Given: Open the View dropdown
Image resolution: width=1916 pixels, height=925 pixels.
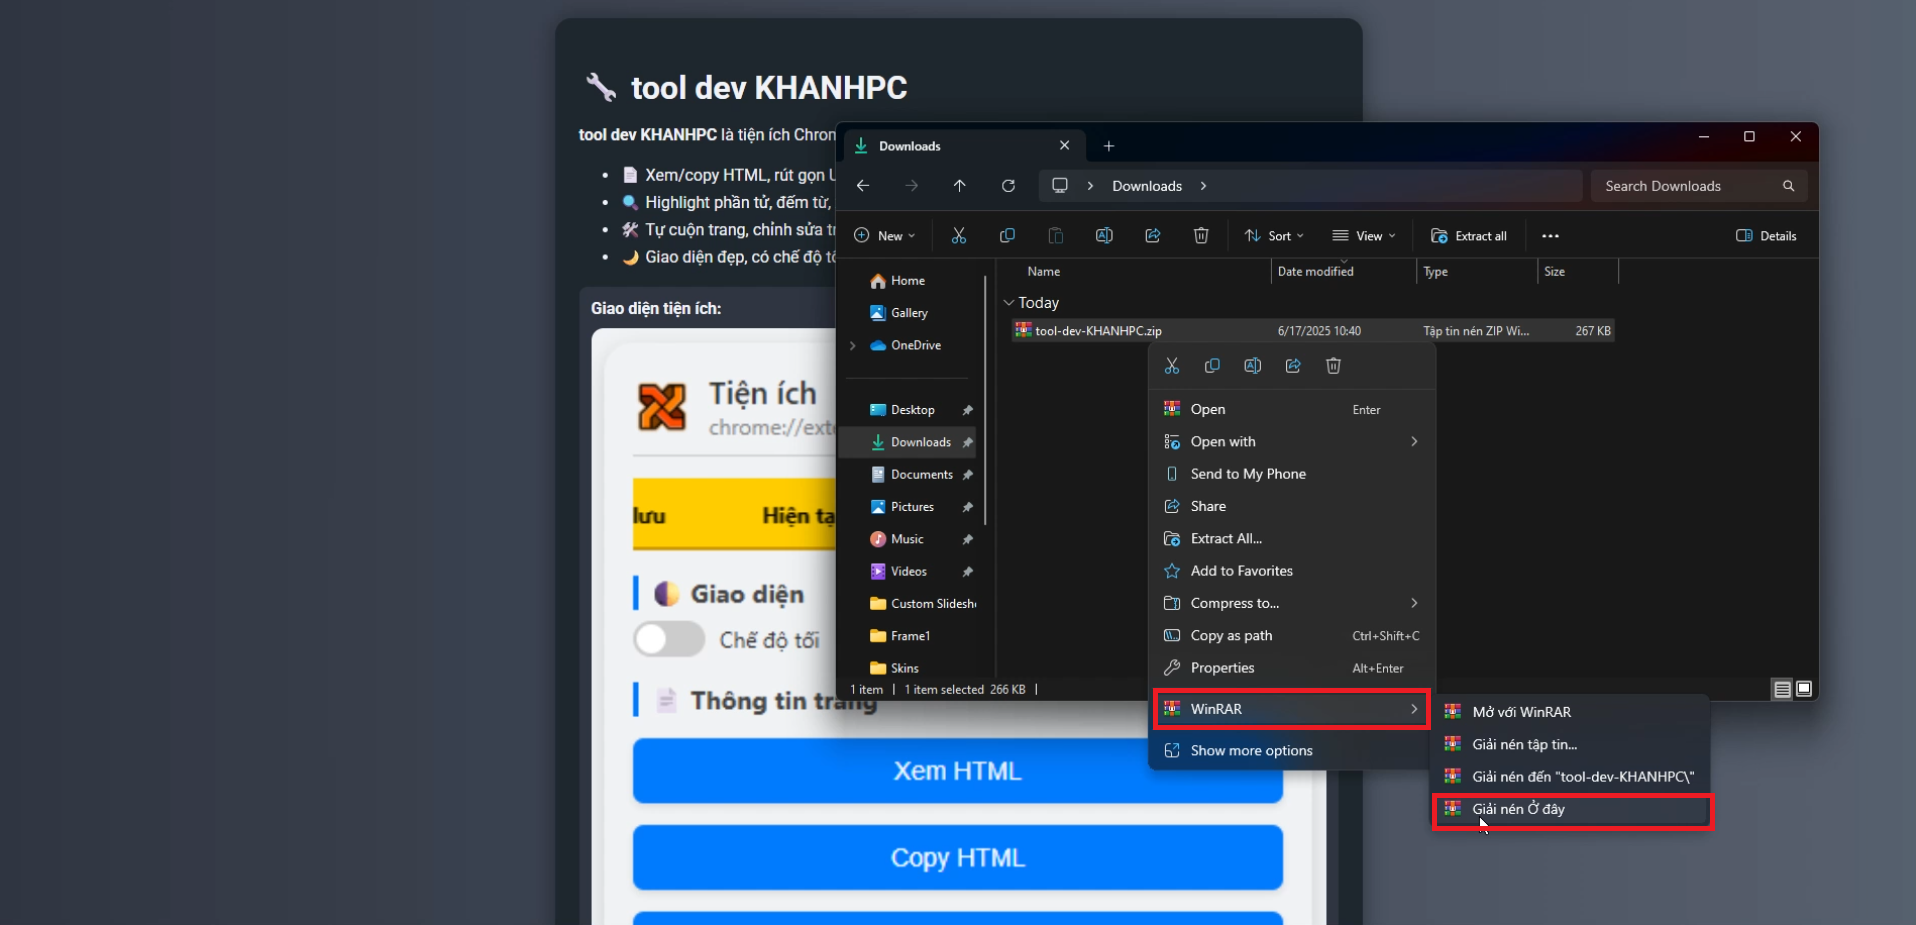Looking at the screenshot, I should tap(1363, 236).
